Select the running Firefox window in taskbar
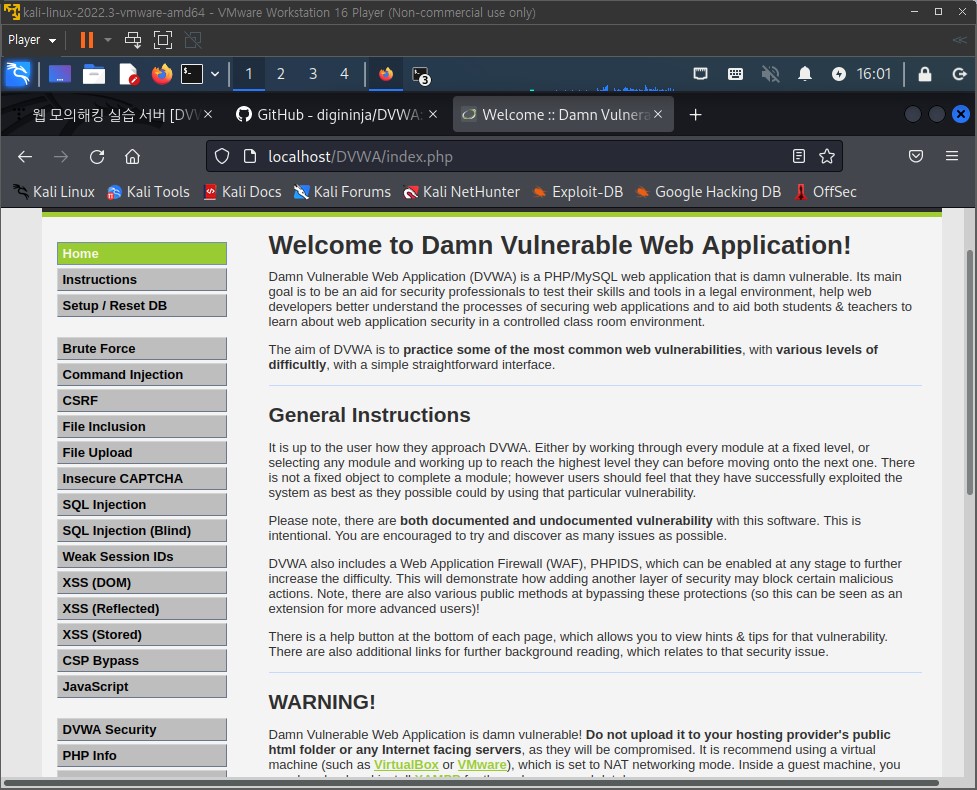Screen dimensions: 977x790 (x=386, y=74)
